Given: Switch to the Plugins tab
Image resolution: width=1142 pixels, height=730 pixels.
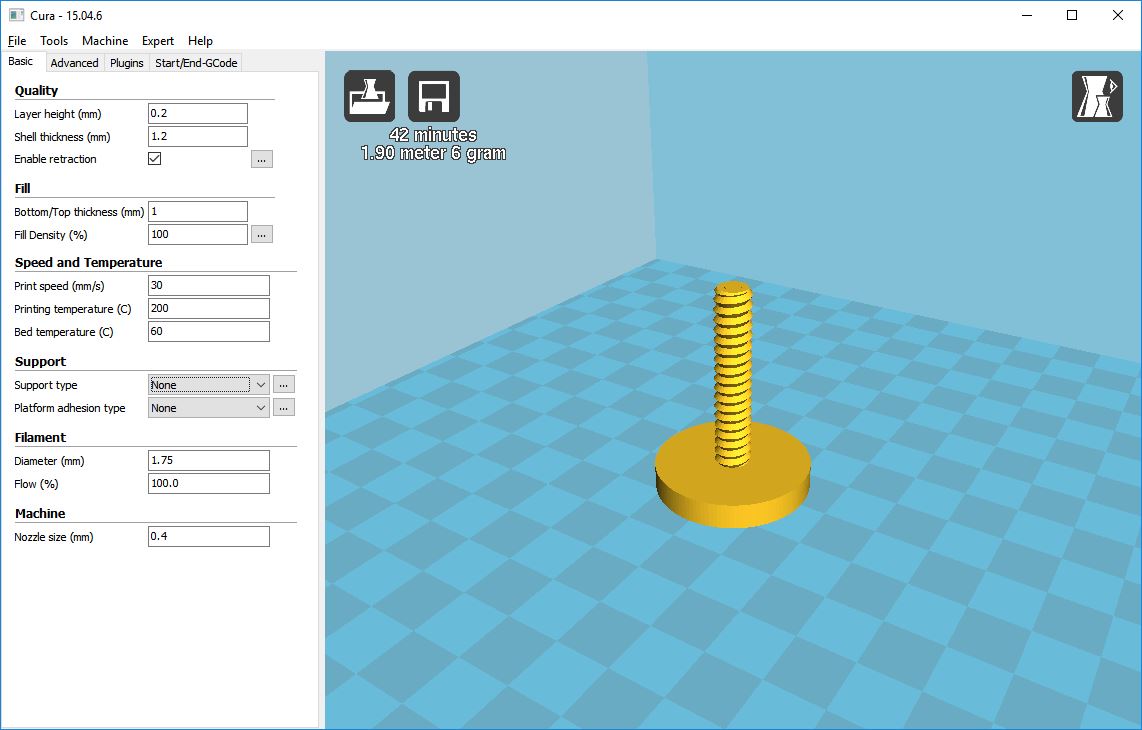Looking at the screenshot, I should pyautogui.click(x=127, y=63).
